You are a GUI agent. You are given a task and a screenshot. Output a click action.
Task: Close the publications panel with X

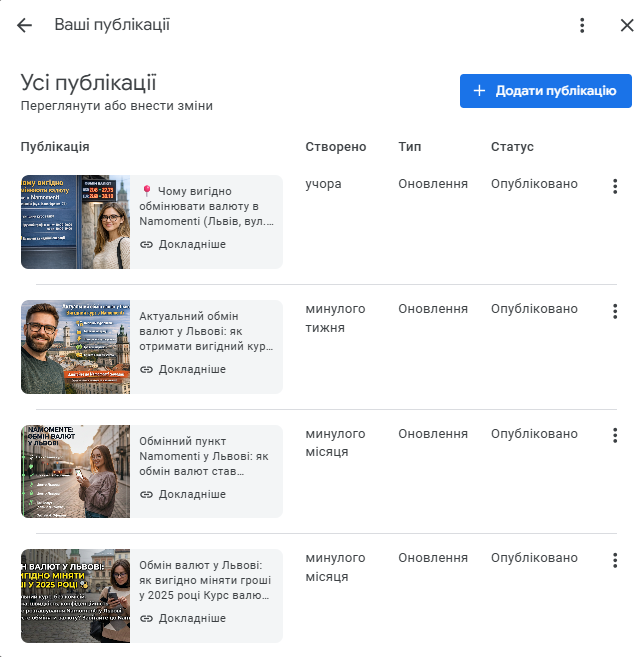coord(626,25)
